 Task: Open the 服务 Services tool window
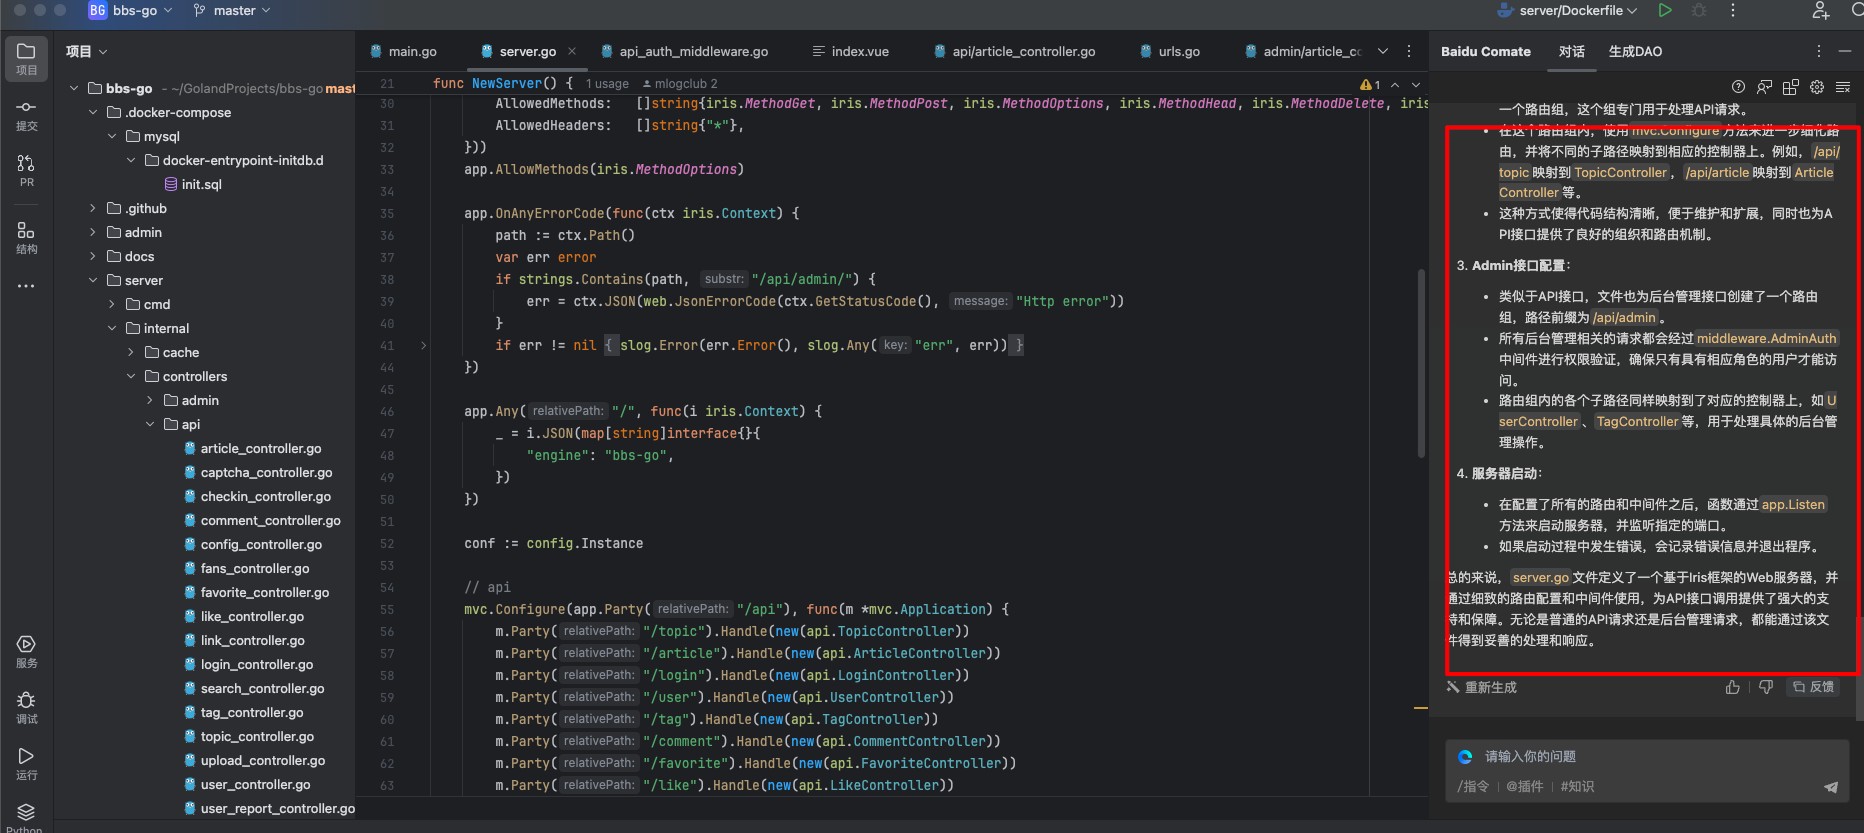tap(26, 652)
